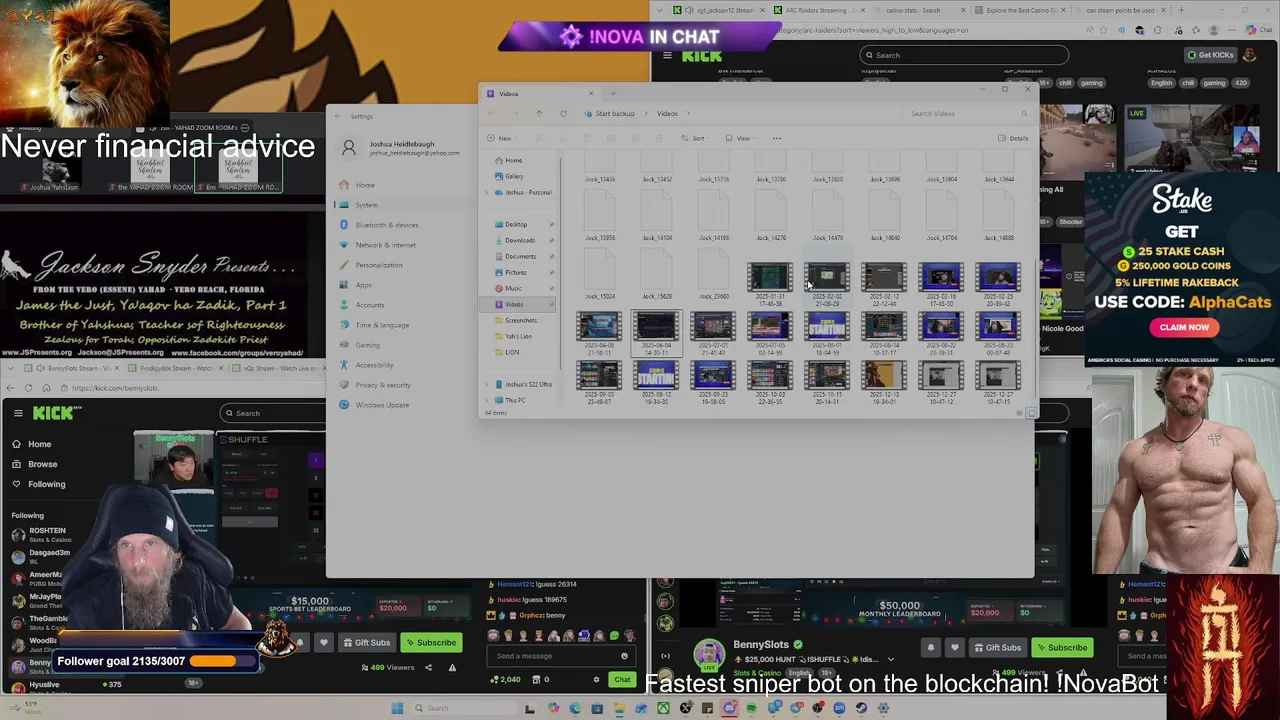Image resolution: width=1280 pixels, height=720 pixels.
Task: Click the Joshua Heidlebaugh account profile in Settings
Action: pos(400,148)
